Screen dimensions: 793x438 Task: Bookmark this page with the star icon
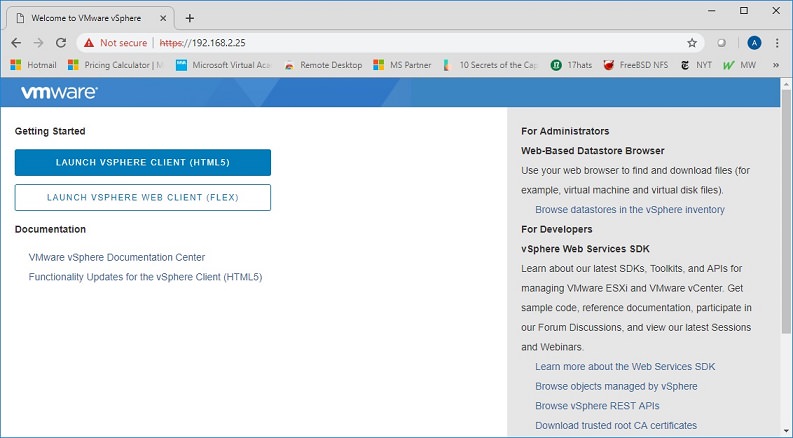[692, 43]
